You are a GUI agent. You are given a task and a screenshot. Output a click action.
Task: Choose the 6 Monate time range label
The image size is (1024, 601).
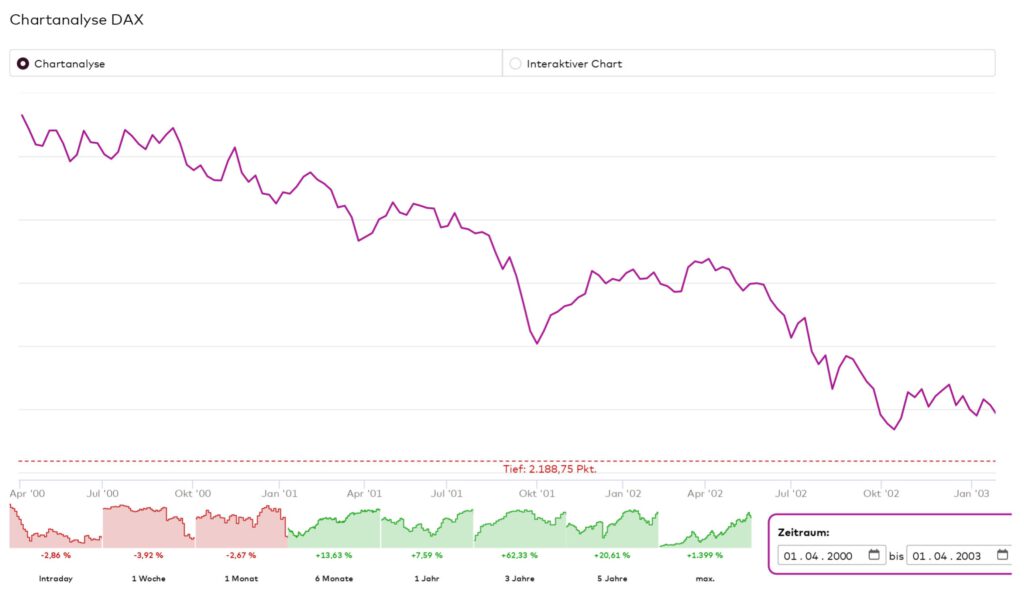tap(334, 579)
